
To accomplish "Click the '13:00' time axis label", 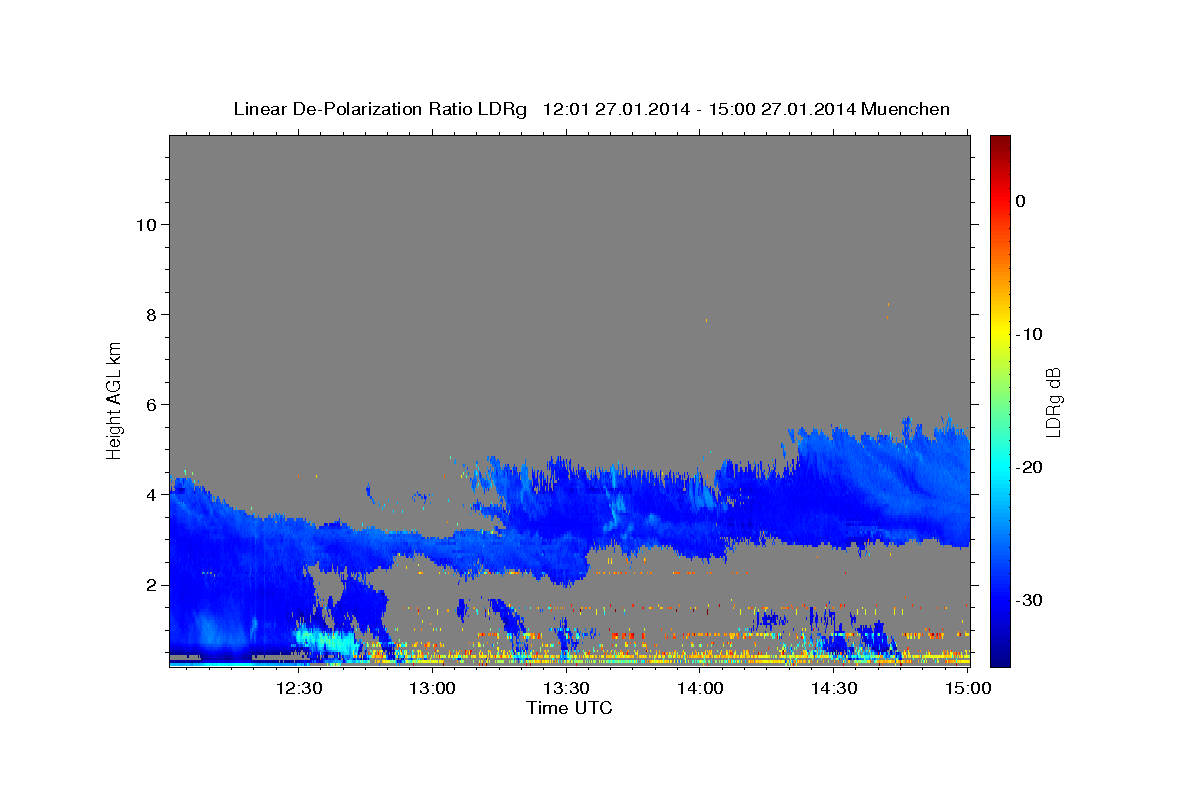I will pyautogui.click(x=432, y=688).
